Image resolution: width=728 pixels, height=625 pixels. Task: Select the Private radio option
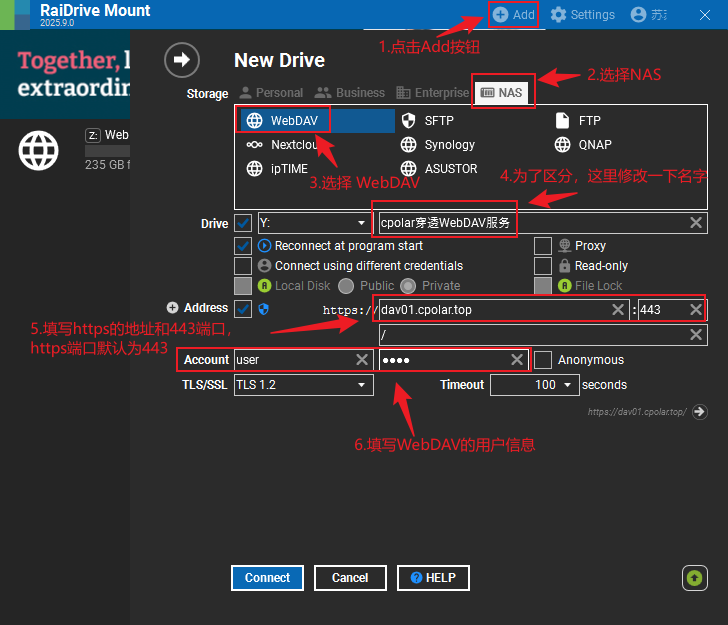tap(408, 286)
